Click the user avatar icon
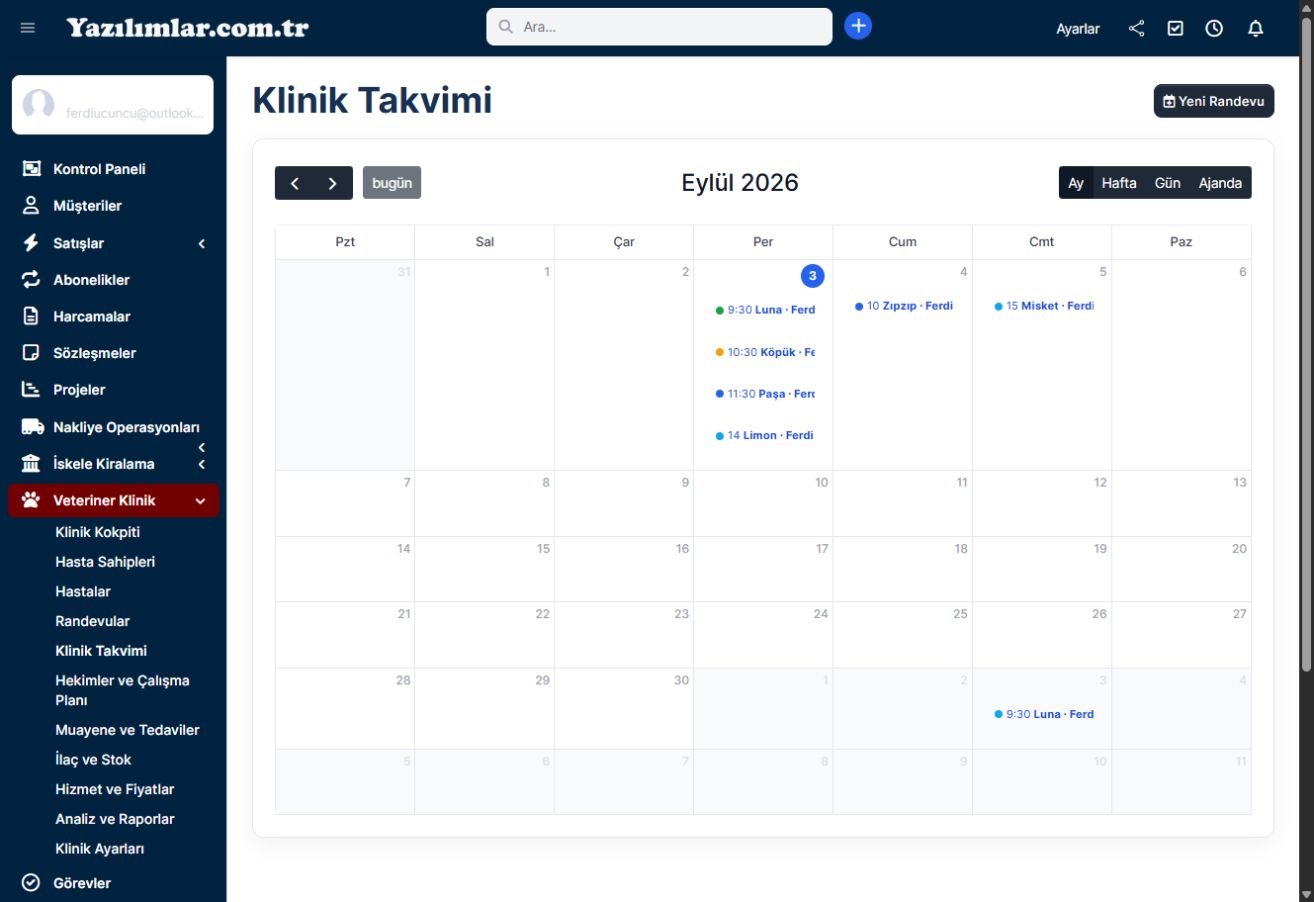The width and height of the screenshot is (1314, 902). point(39,105)
